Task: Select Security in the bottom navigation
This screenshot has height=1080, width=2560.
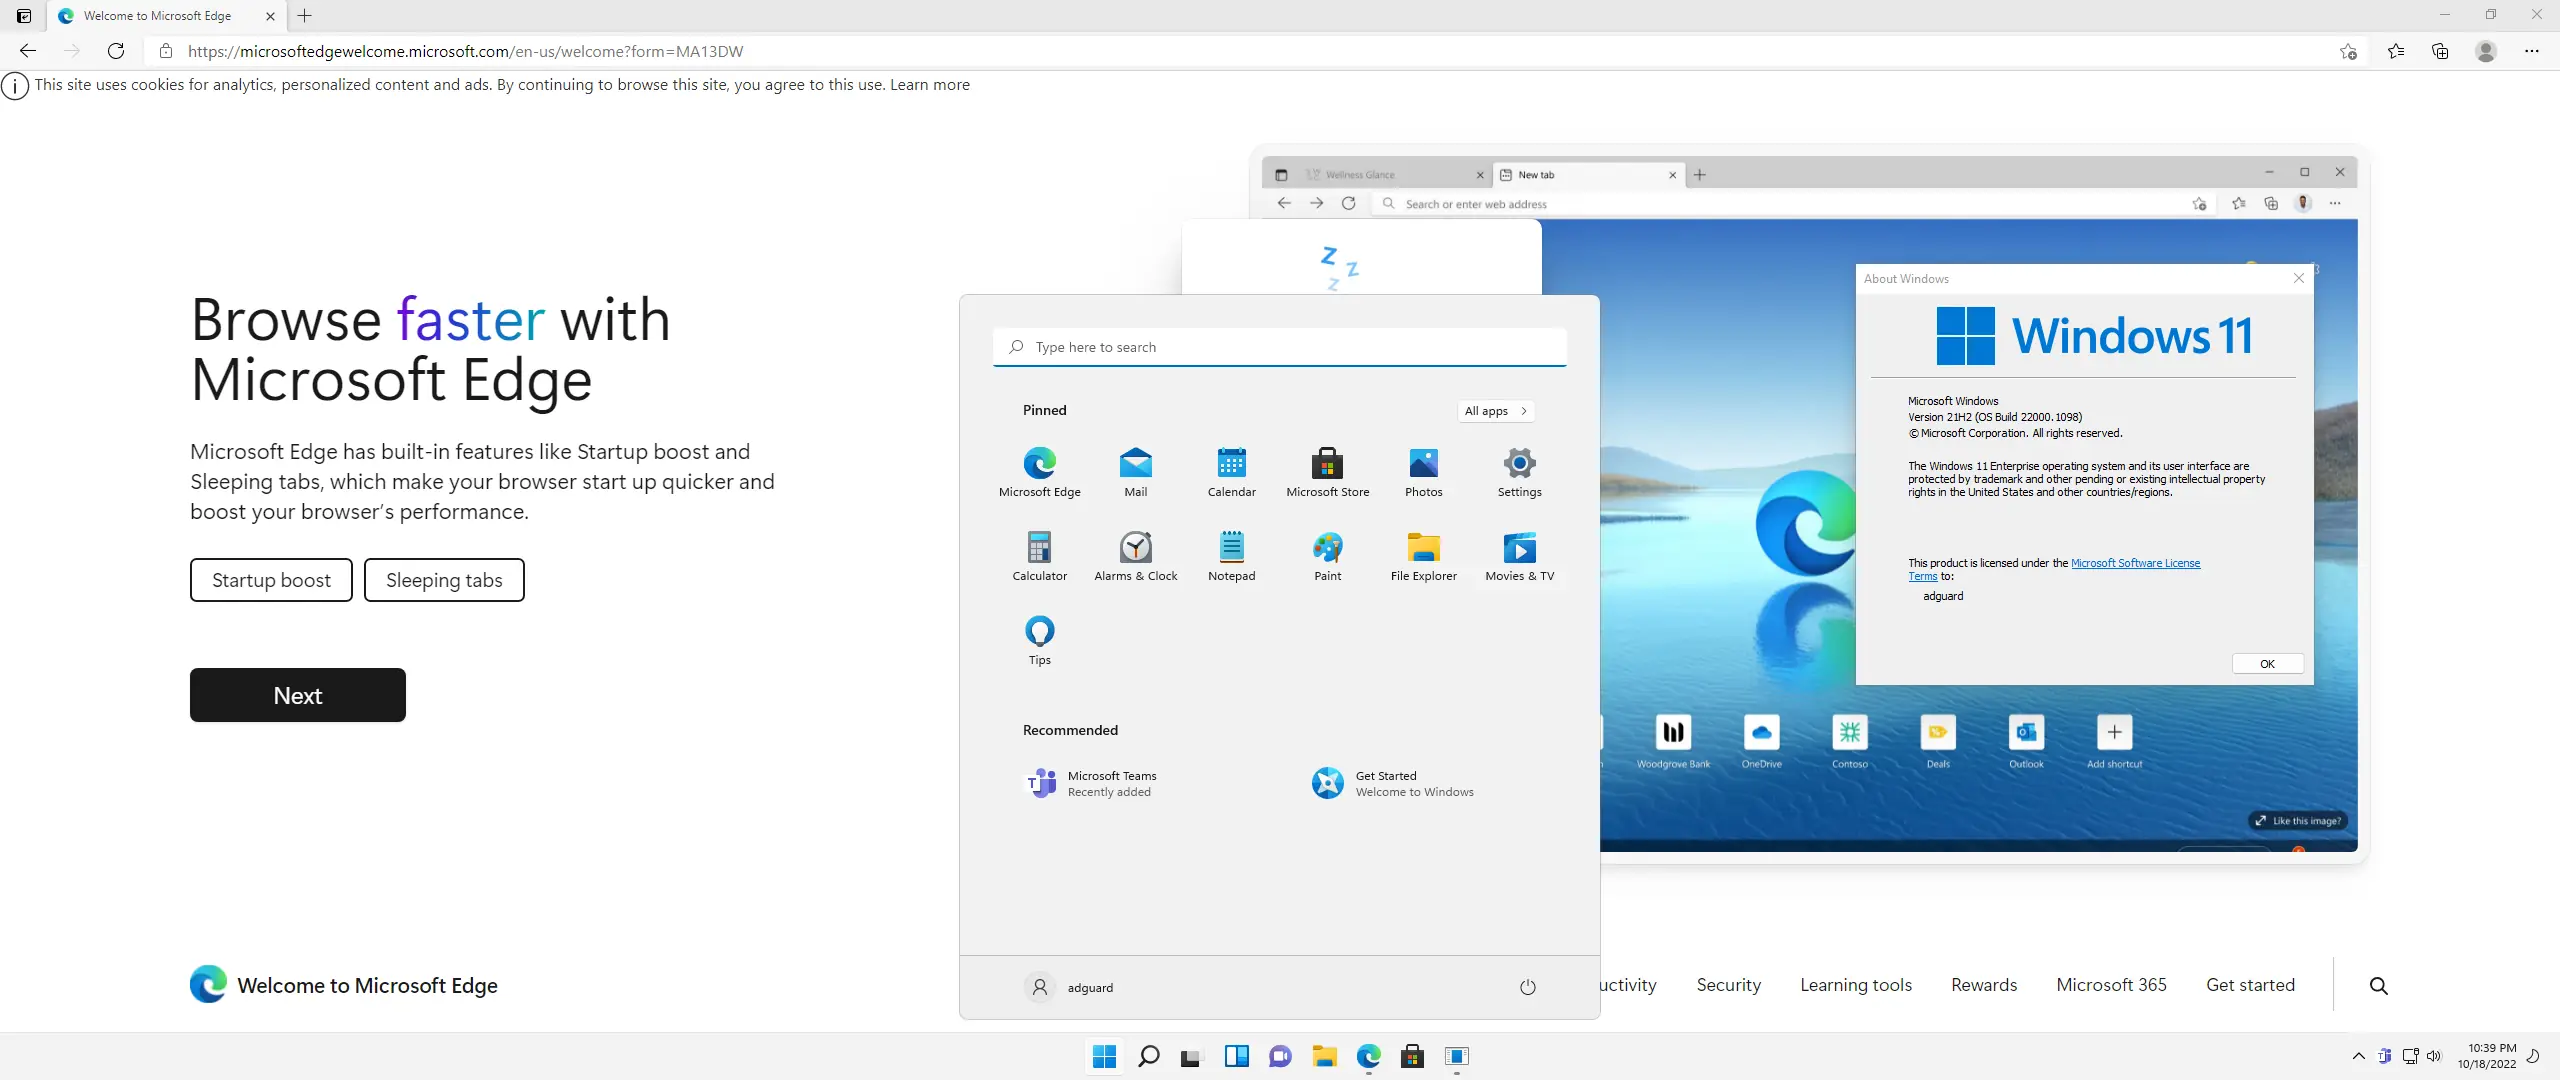Action: [1729, 984]
